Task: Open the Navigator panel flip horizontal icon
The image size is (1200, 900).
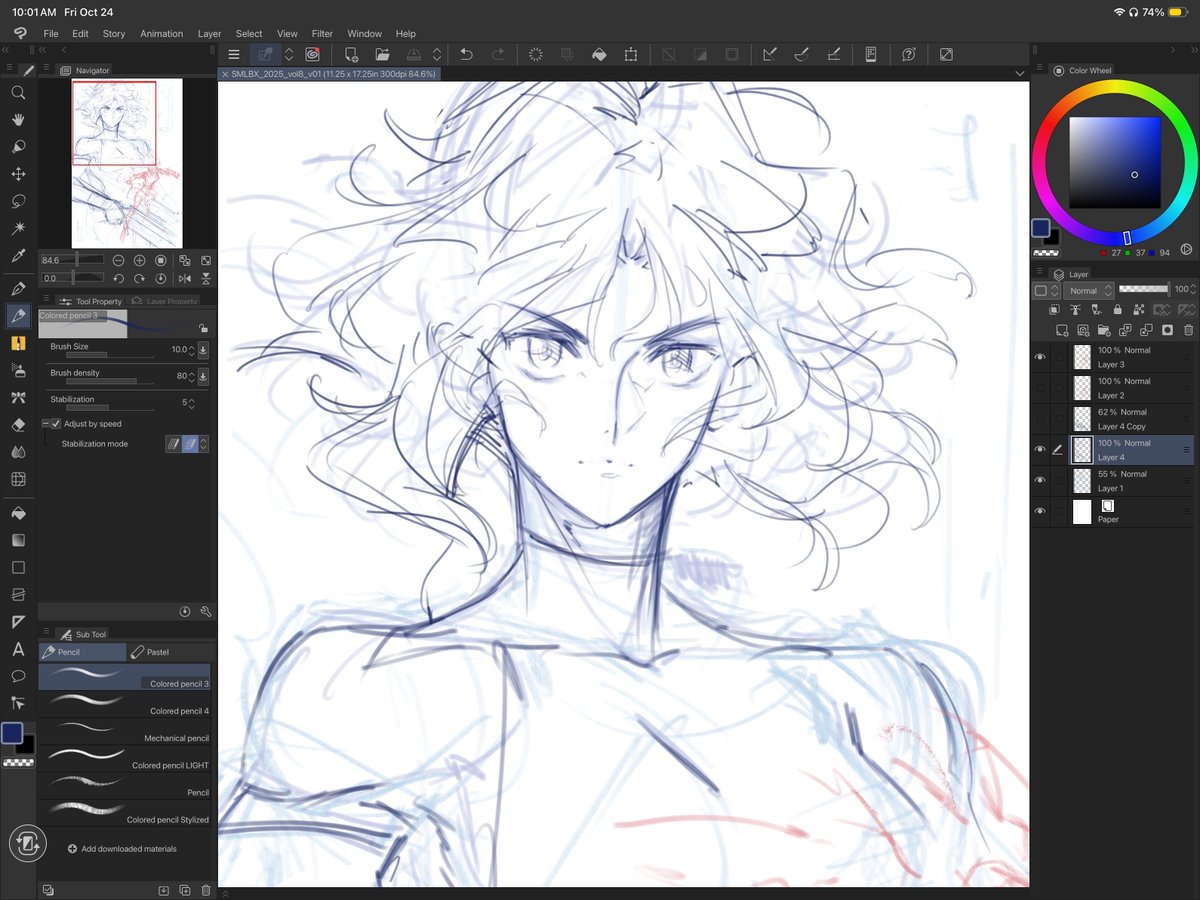Action: pos(185,278)
